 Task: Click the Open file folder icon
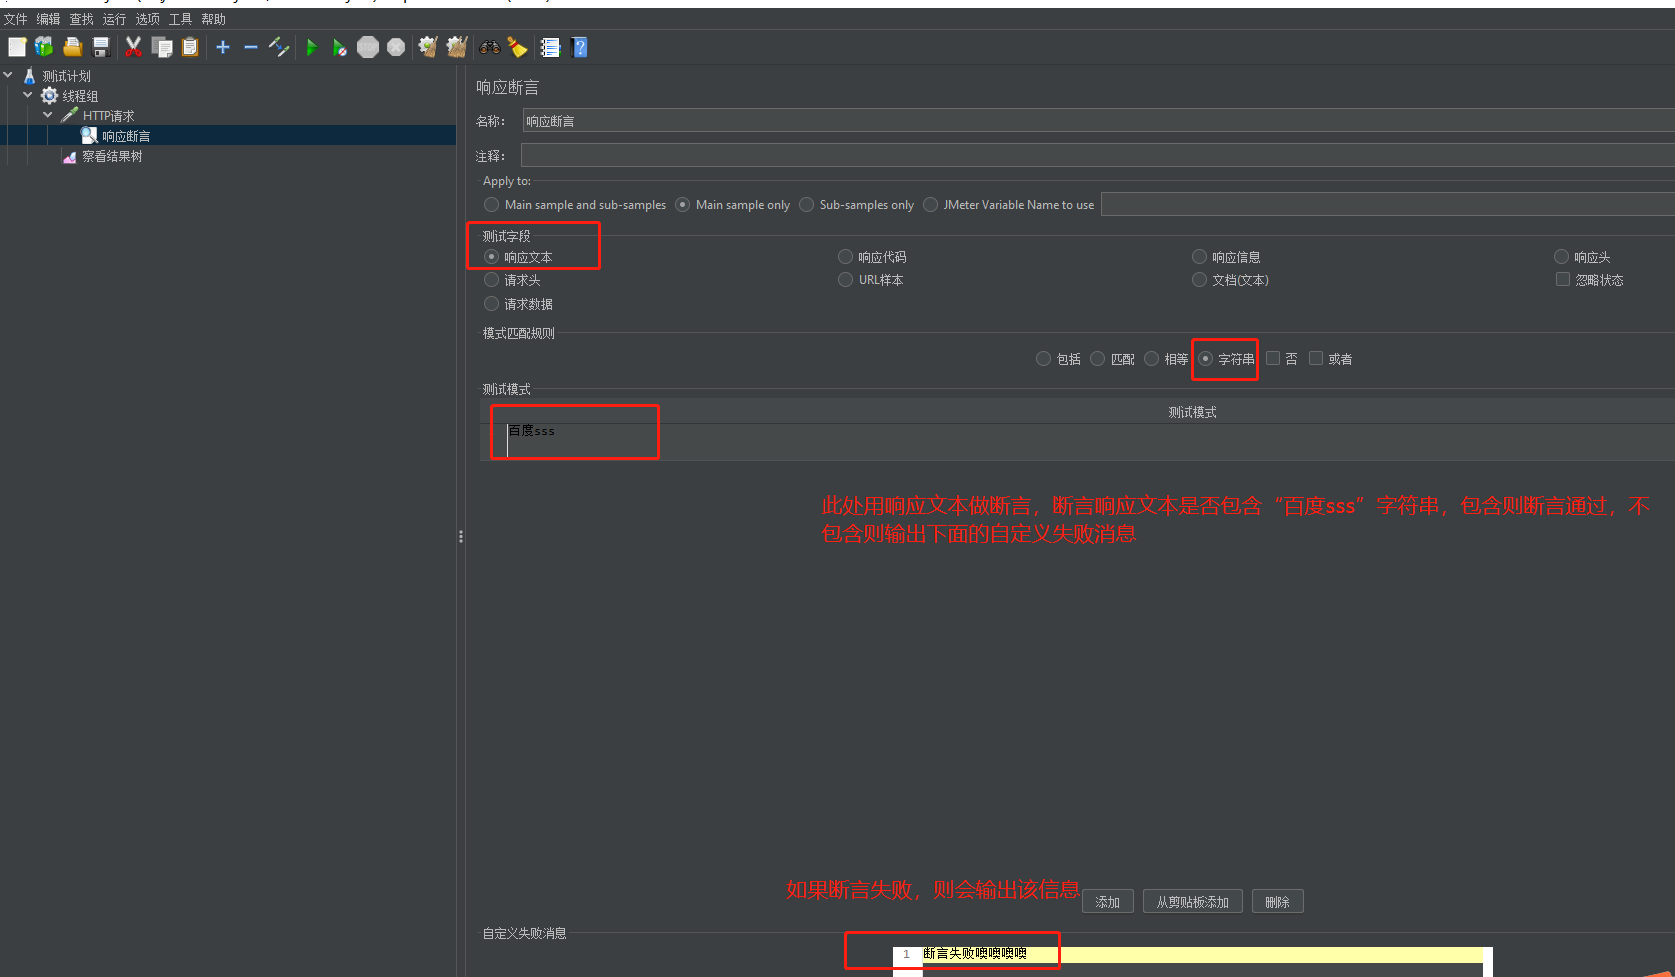click(x=72, y=47)
